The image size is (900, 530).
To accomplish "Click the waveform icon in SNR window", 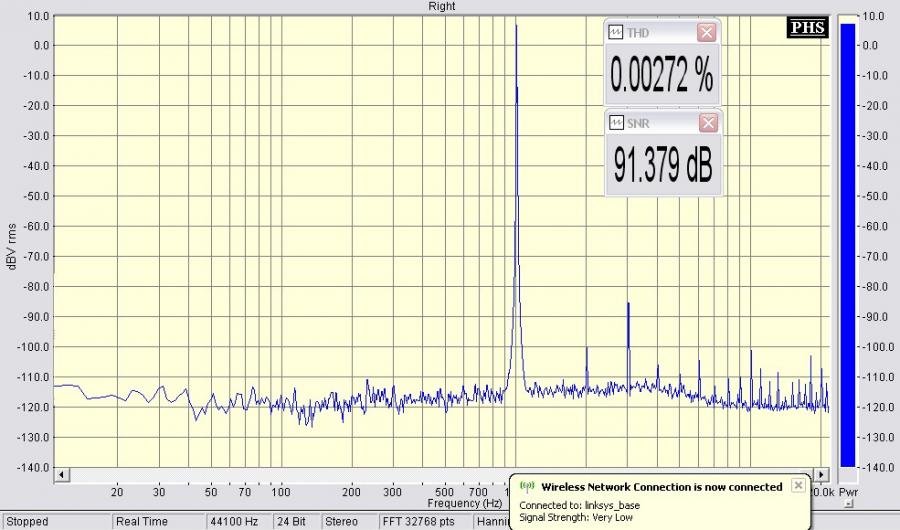I will [x=615, y=123].
